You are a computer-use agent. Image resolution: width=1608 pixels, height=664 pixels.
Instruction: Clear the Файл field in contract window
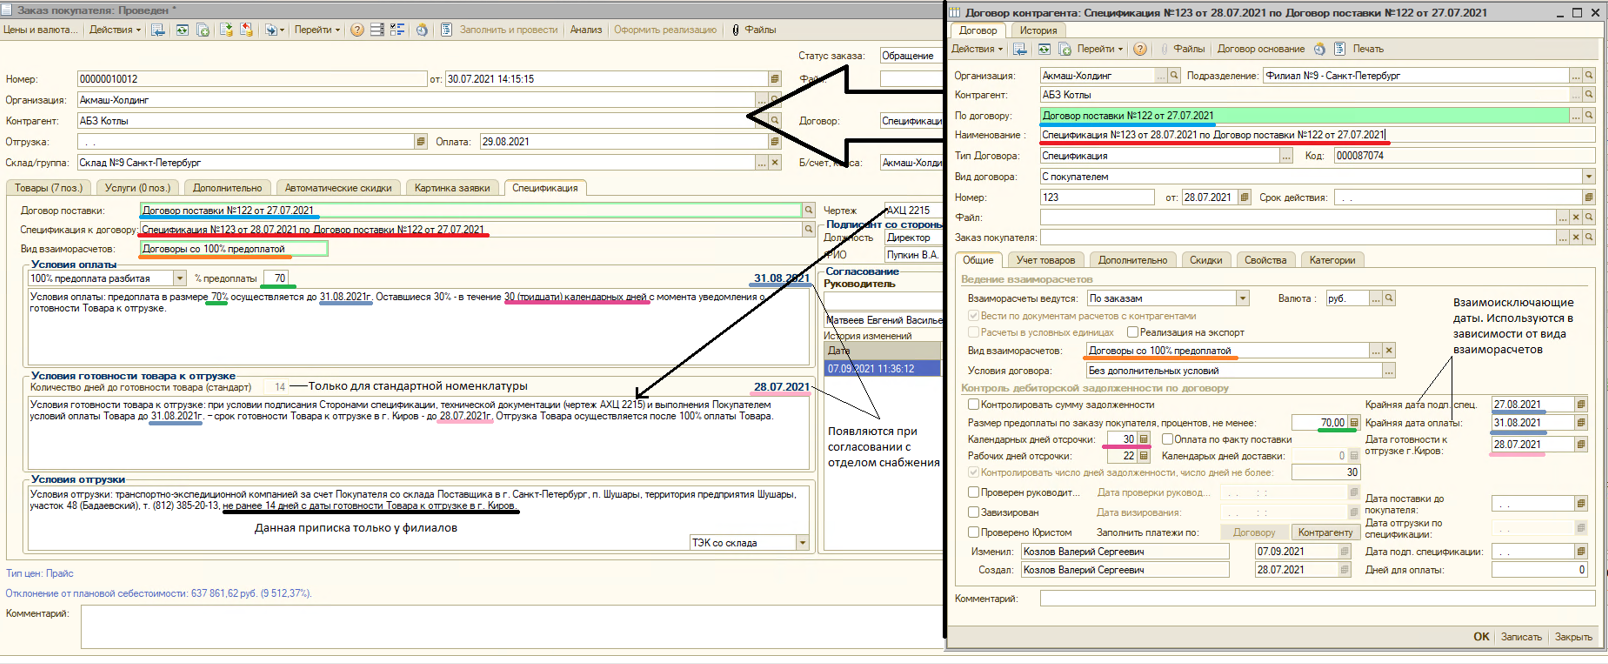point(1576,218)
